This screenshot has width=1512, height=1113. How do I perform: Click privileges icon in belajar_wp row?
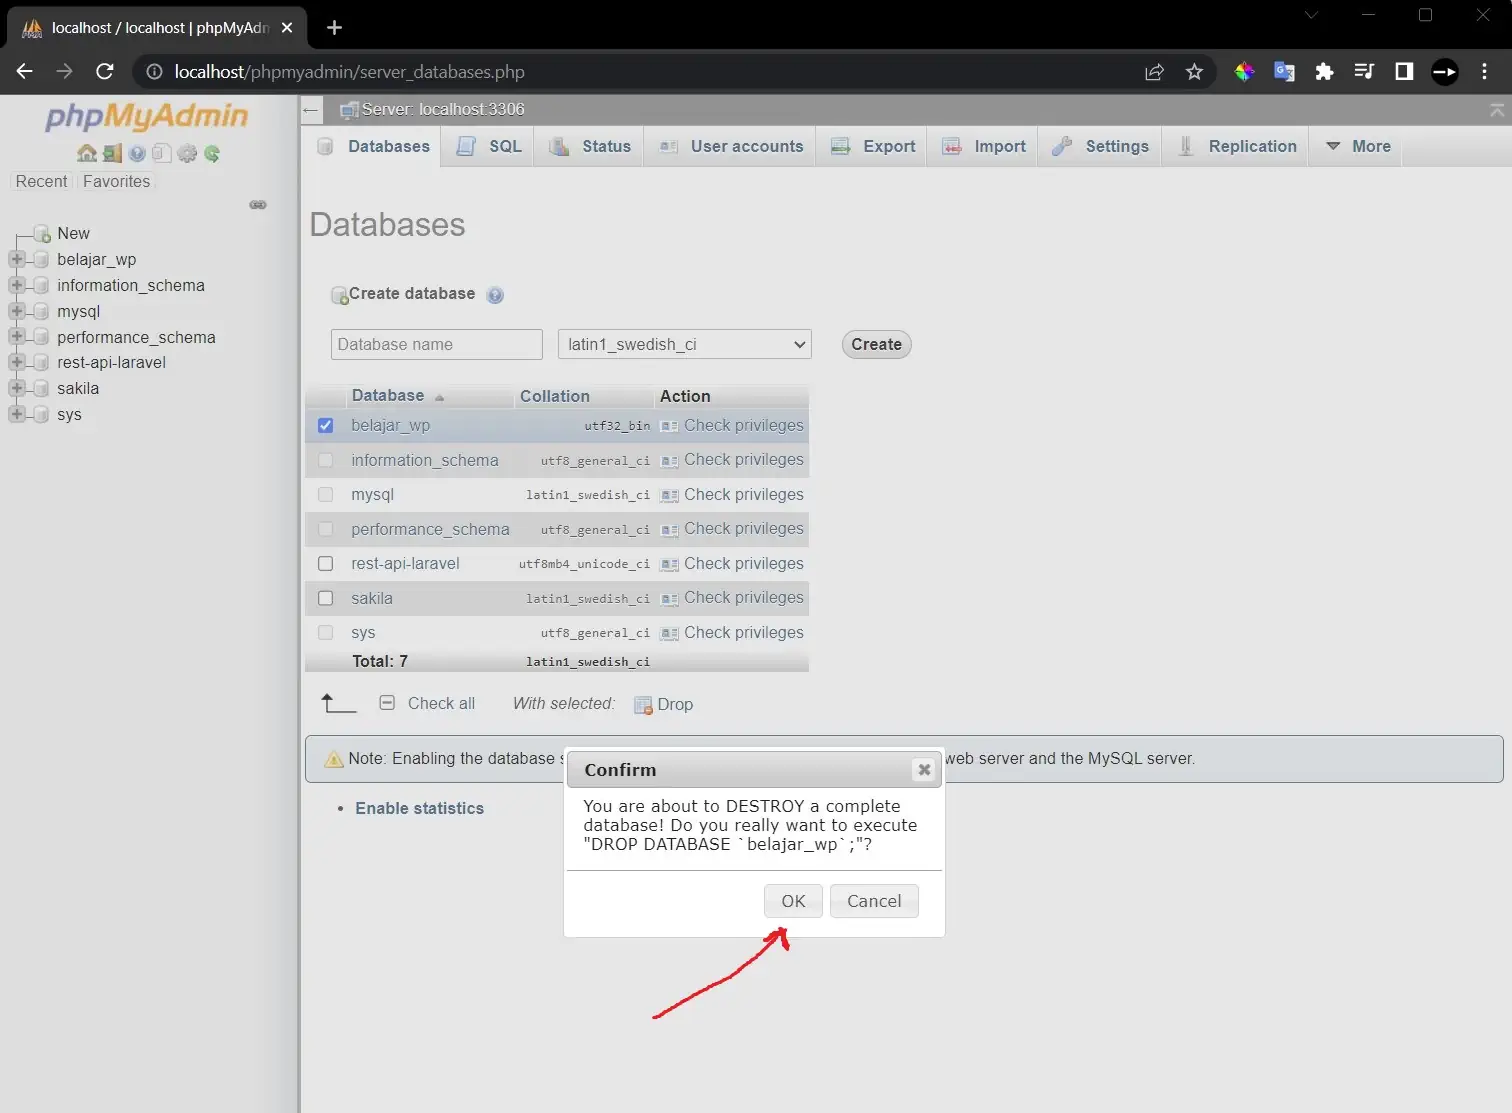670,426
